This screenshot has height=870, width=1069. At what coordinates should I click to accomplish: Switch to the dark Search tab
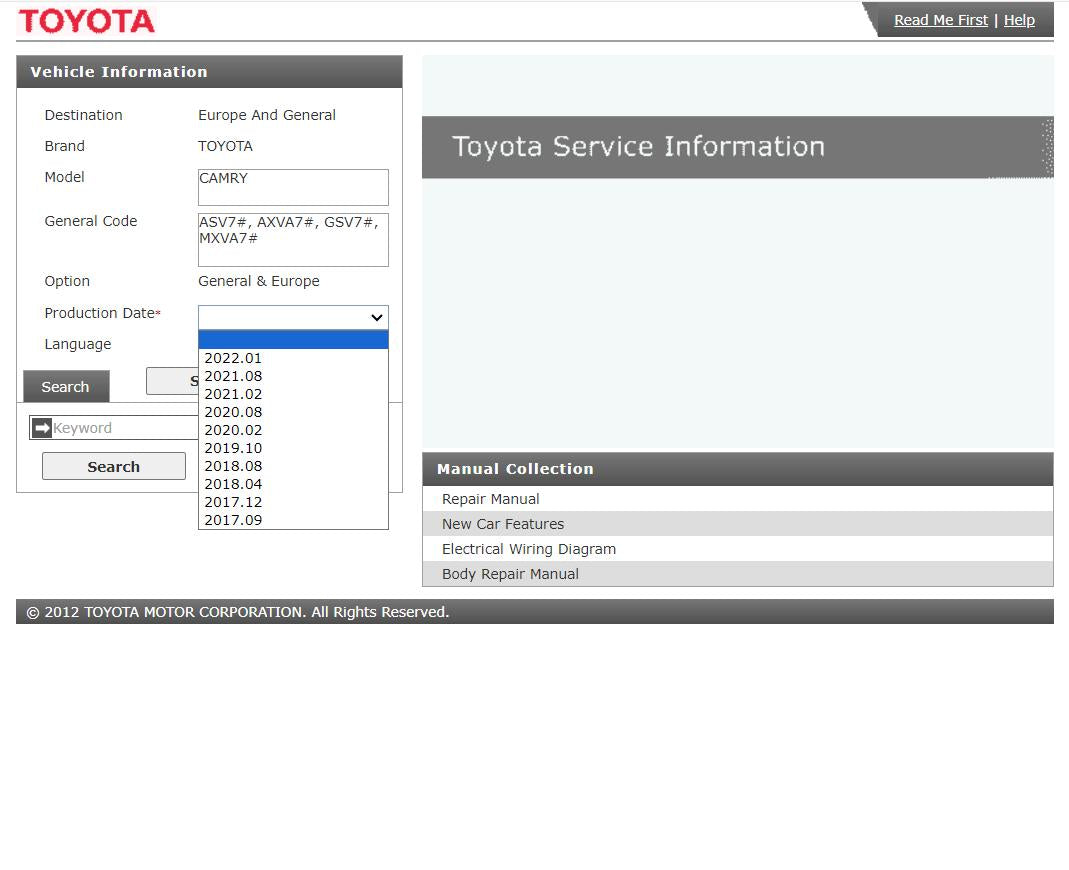65,387
